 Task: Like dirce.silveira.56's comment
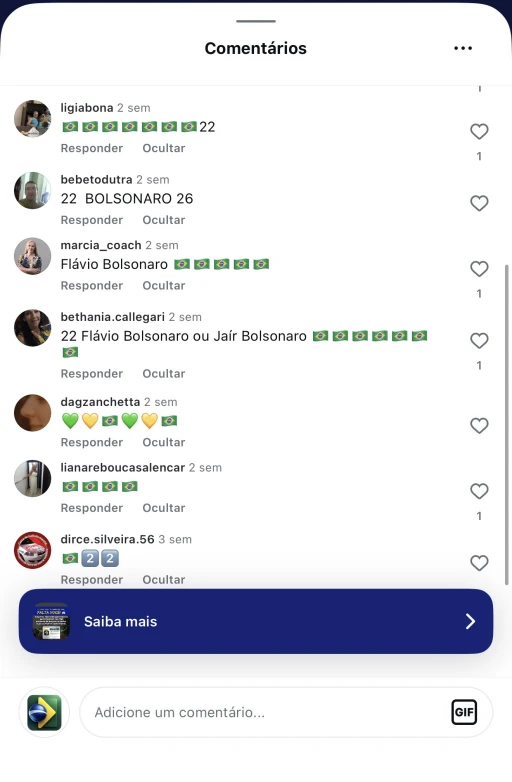[479, 564]
